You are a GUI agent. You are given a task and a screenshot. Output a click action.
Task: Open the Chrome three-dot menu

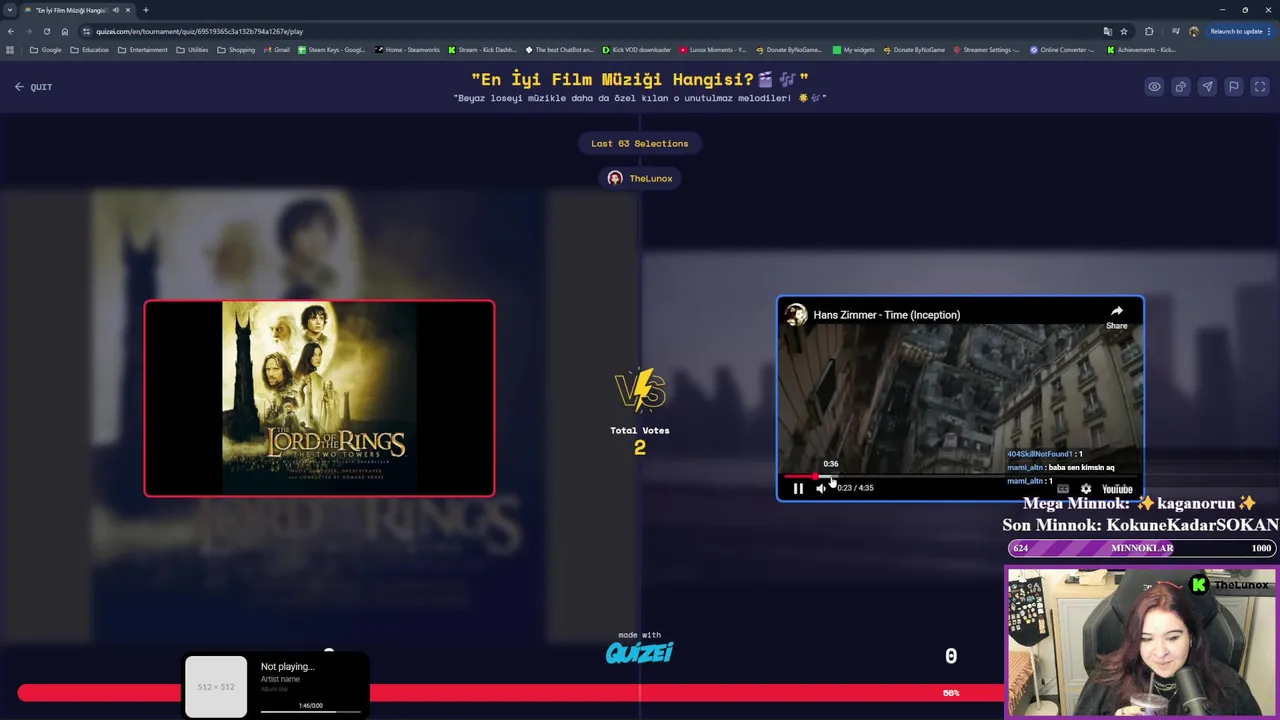[1270, 31]
